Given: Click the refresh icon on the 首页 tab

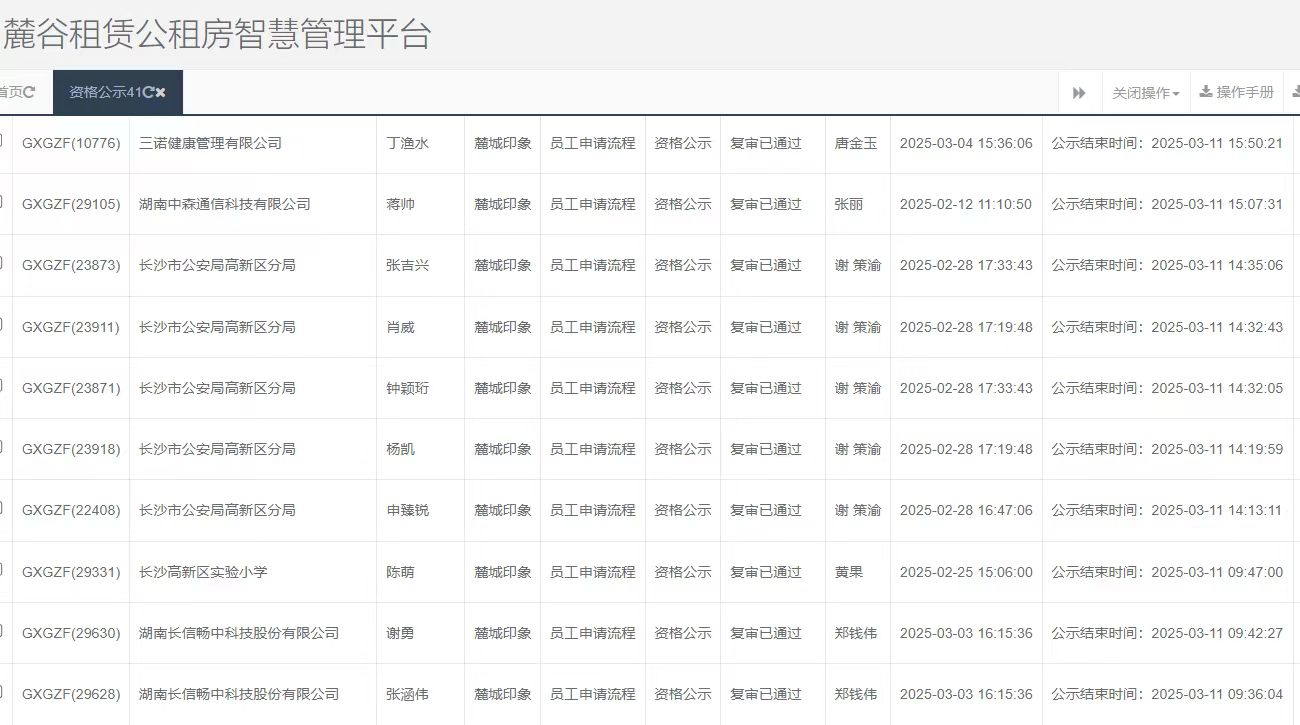Looking at the screenshot, I should pyautogui.click(x=29, y=91).
